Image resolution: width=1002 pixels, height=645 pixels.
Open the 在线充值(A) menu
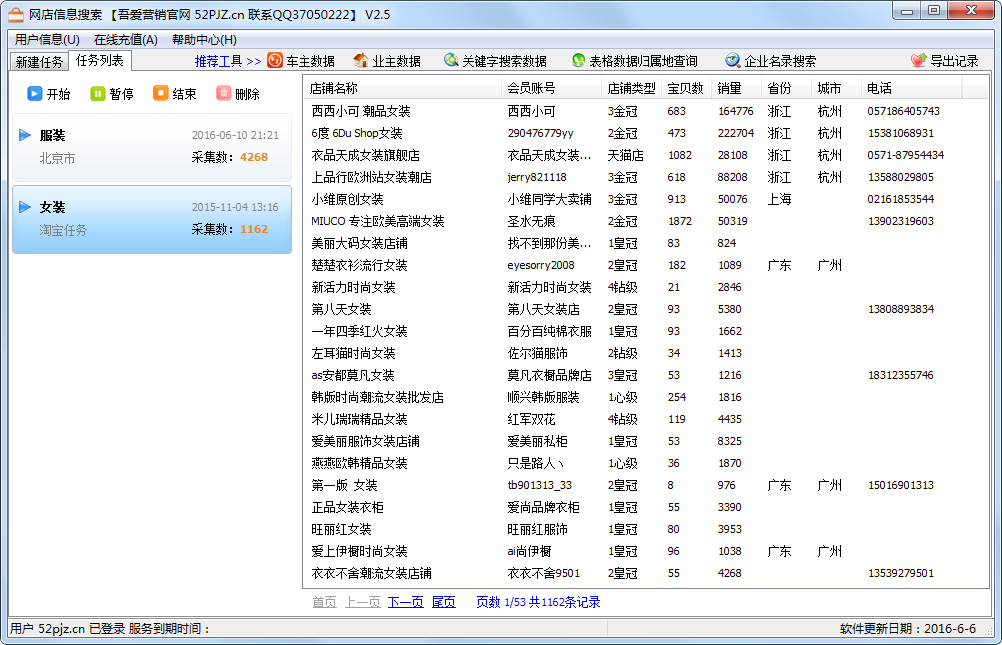(125, 40)
